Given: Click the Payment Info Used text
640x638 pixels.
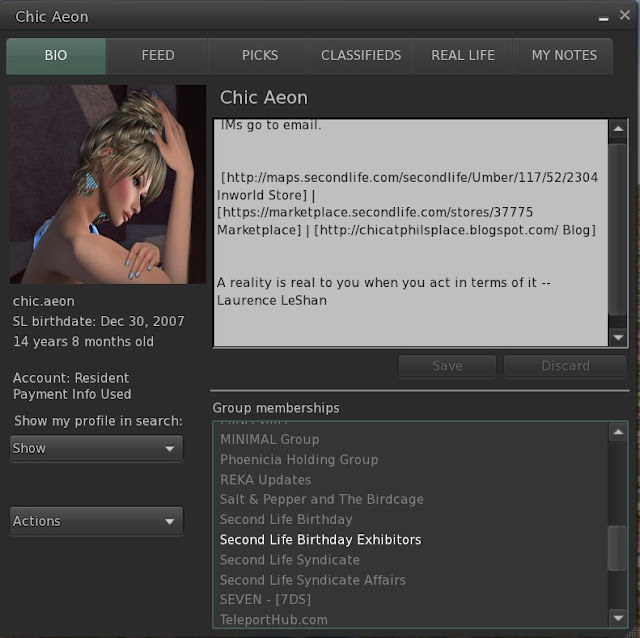Looking at the screenshot, I should 72,394.
